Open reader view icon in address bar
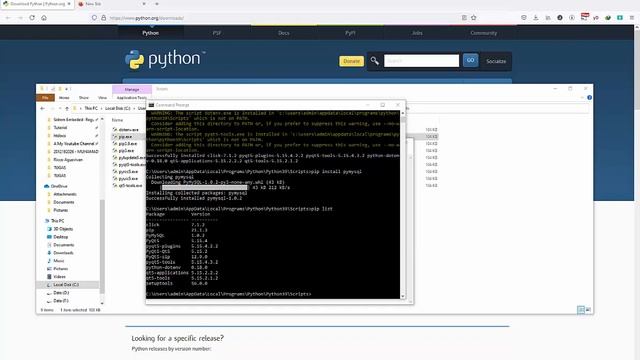Screen dimensions: 640x360 464,18
